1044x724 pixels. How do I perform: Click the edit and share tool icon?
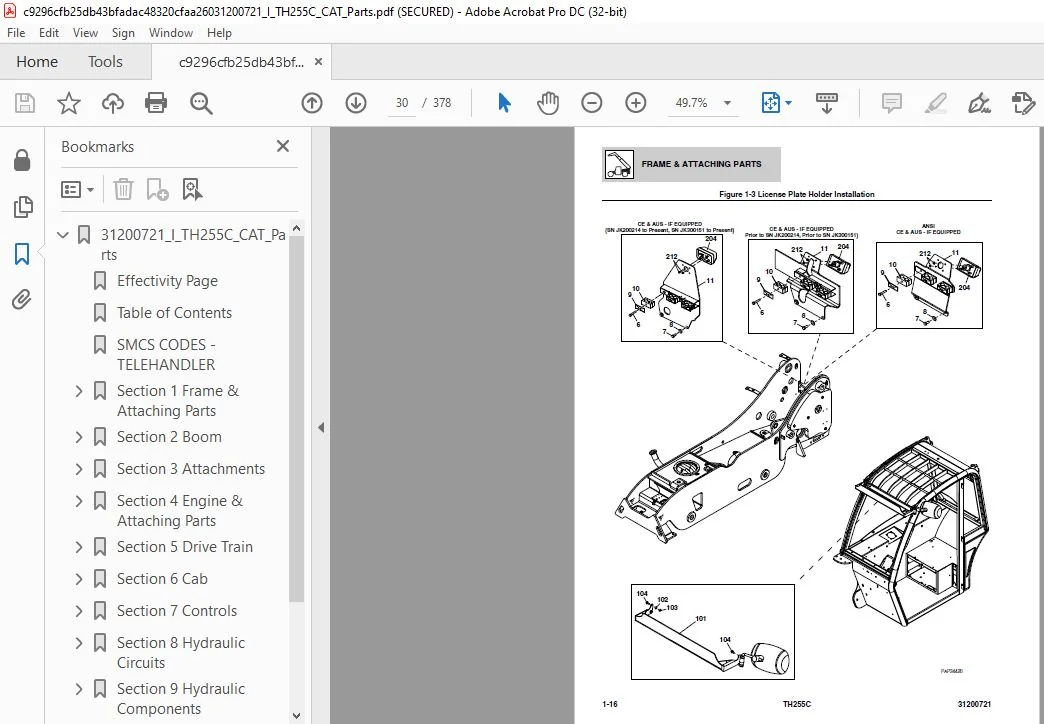click(1023, 103)
